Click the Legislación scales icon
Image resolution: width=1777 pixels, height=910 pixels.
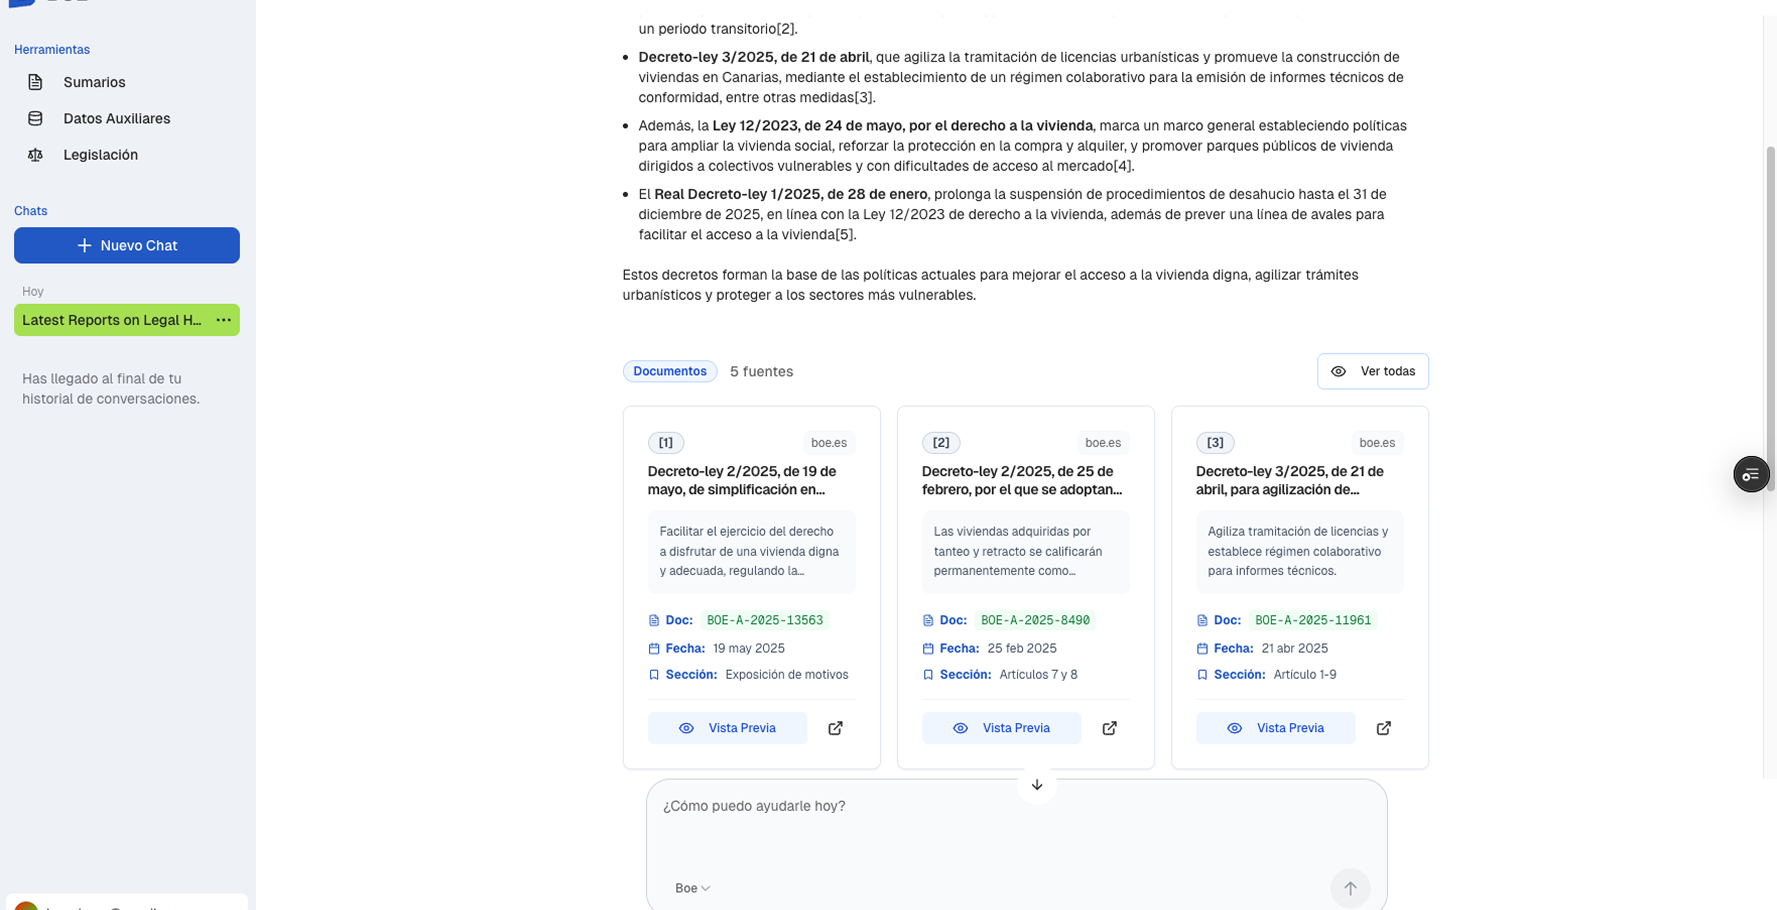(35, 155)
